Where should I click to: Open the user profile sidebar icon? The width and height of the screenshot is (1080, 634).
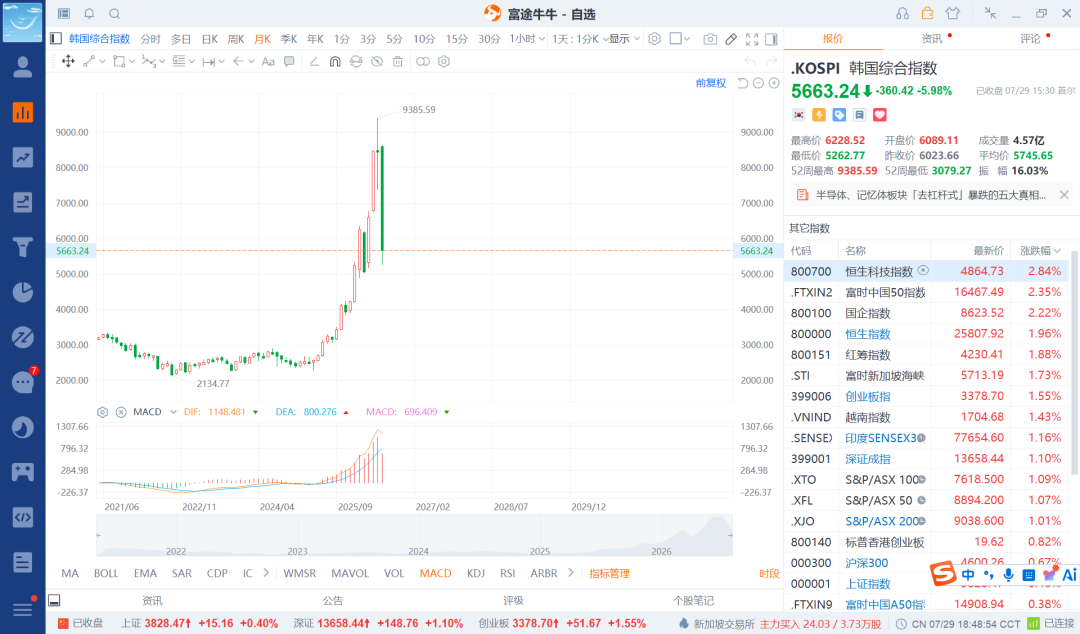(23, 67)
